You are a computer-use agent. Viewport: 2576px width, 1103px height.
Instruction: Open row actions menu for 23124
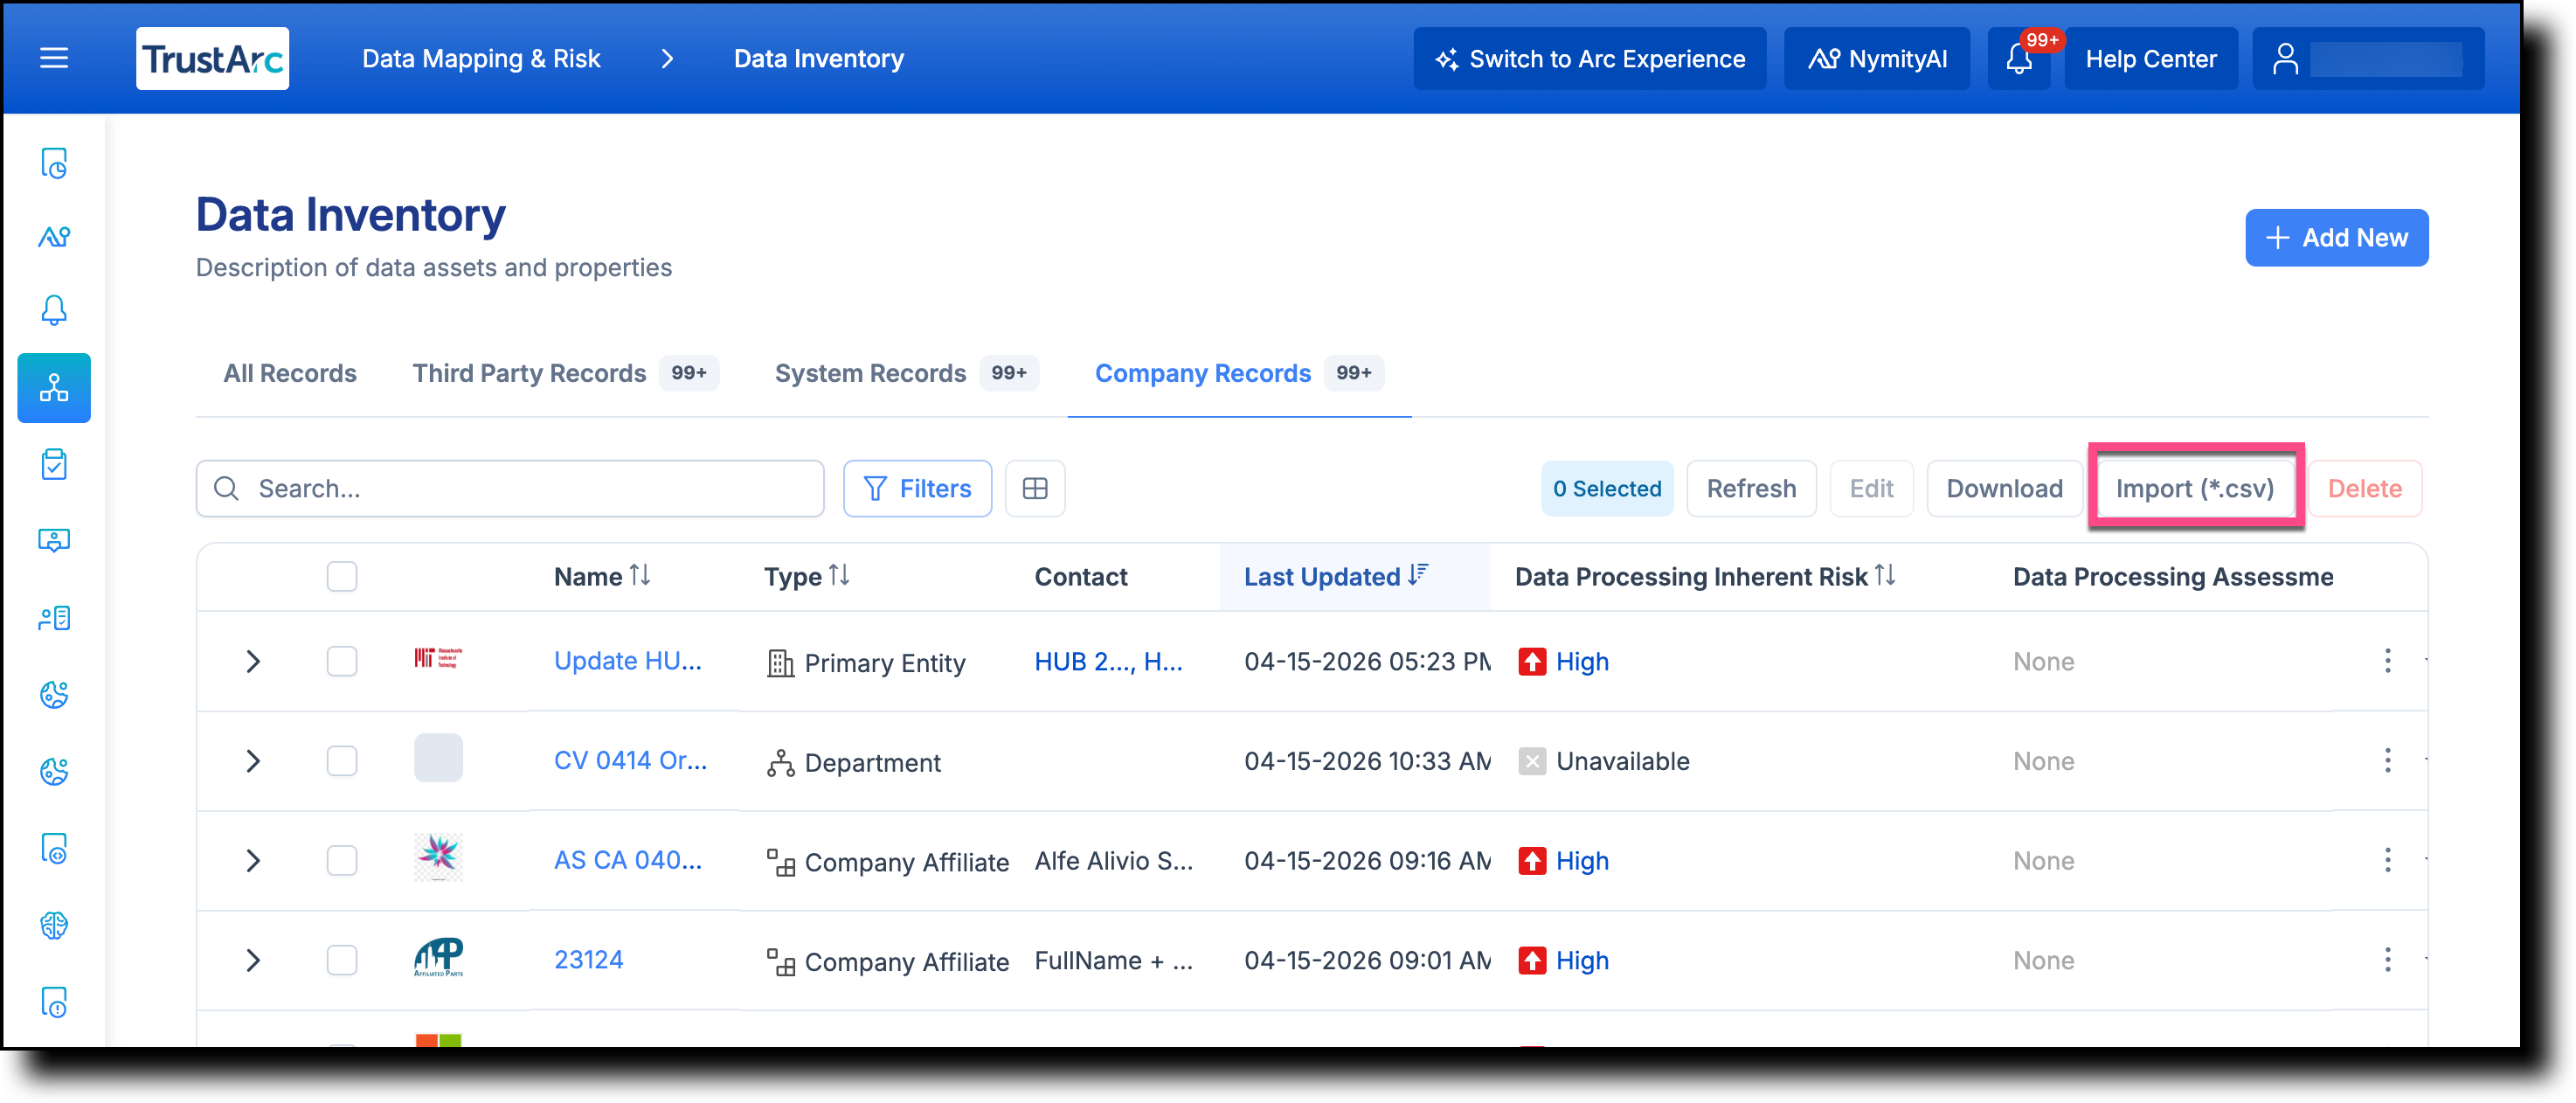pos(2387,960)
